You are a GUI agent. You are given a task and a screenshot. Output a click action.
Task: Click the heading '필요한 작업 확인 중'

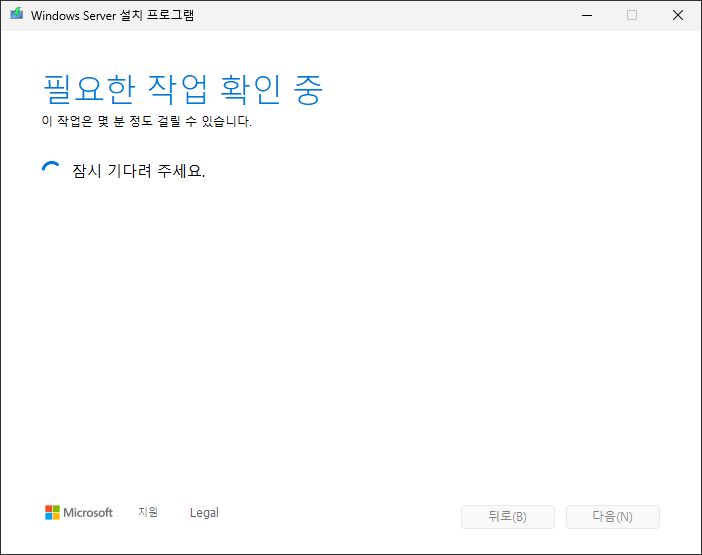click(182, 90)
